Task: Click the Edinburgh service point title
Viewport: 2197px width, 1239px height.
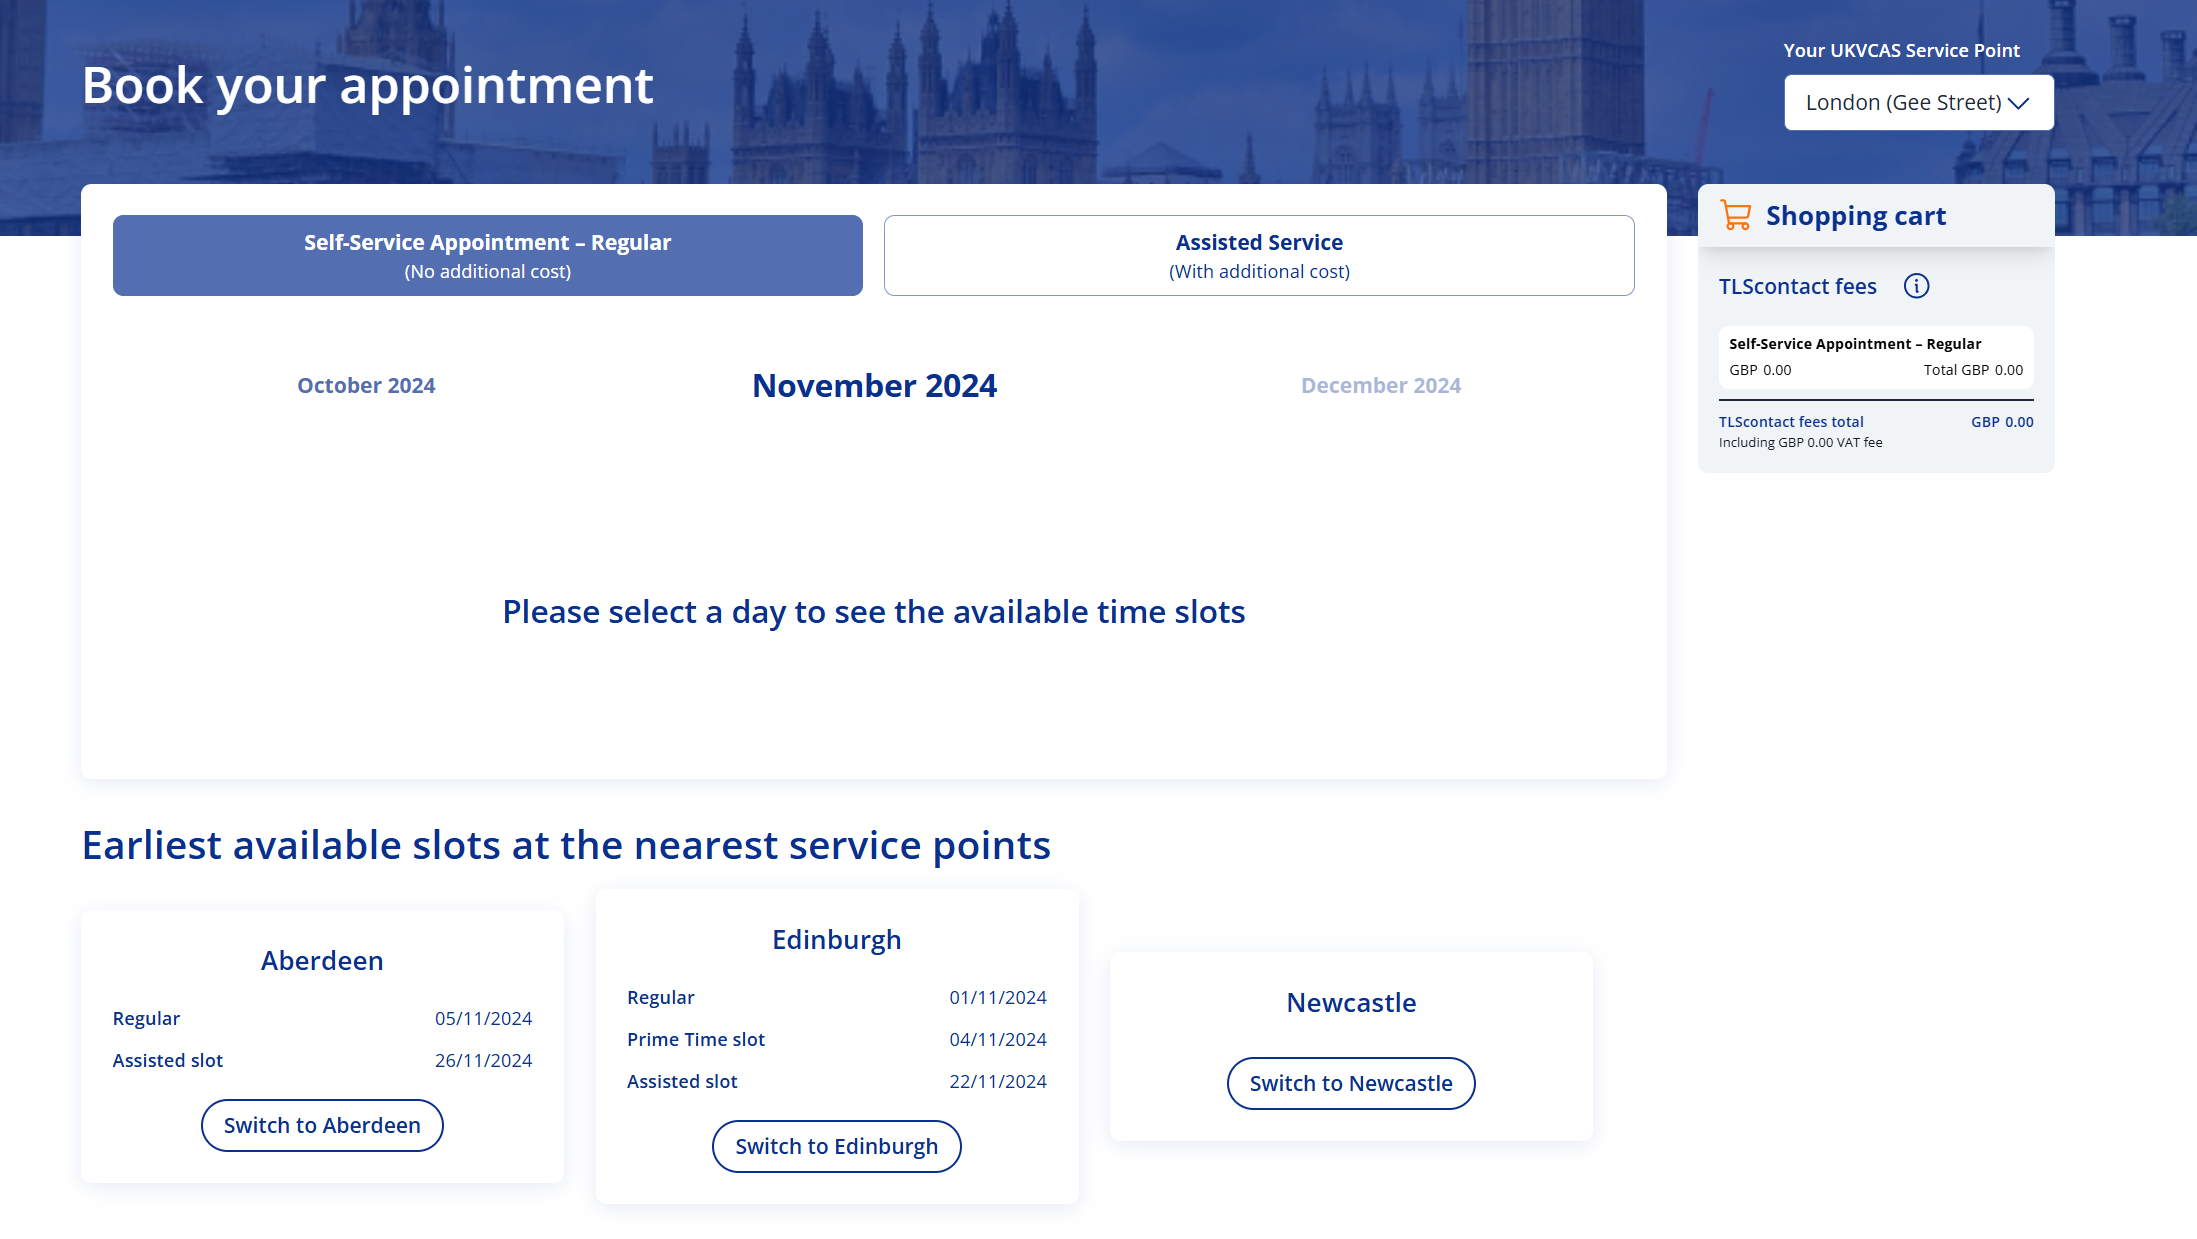Action: [x=836, y=939]
